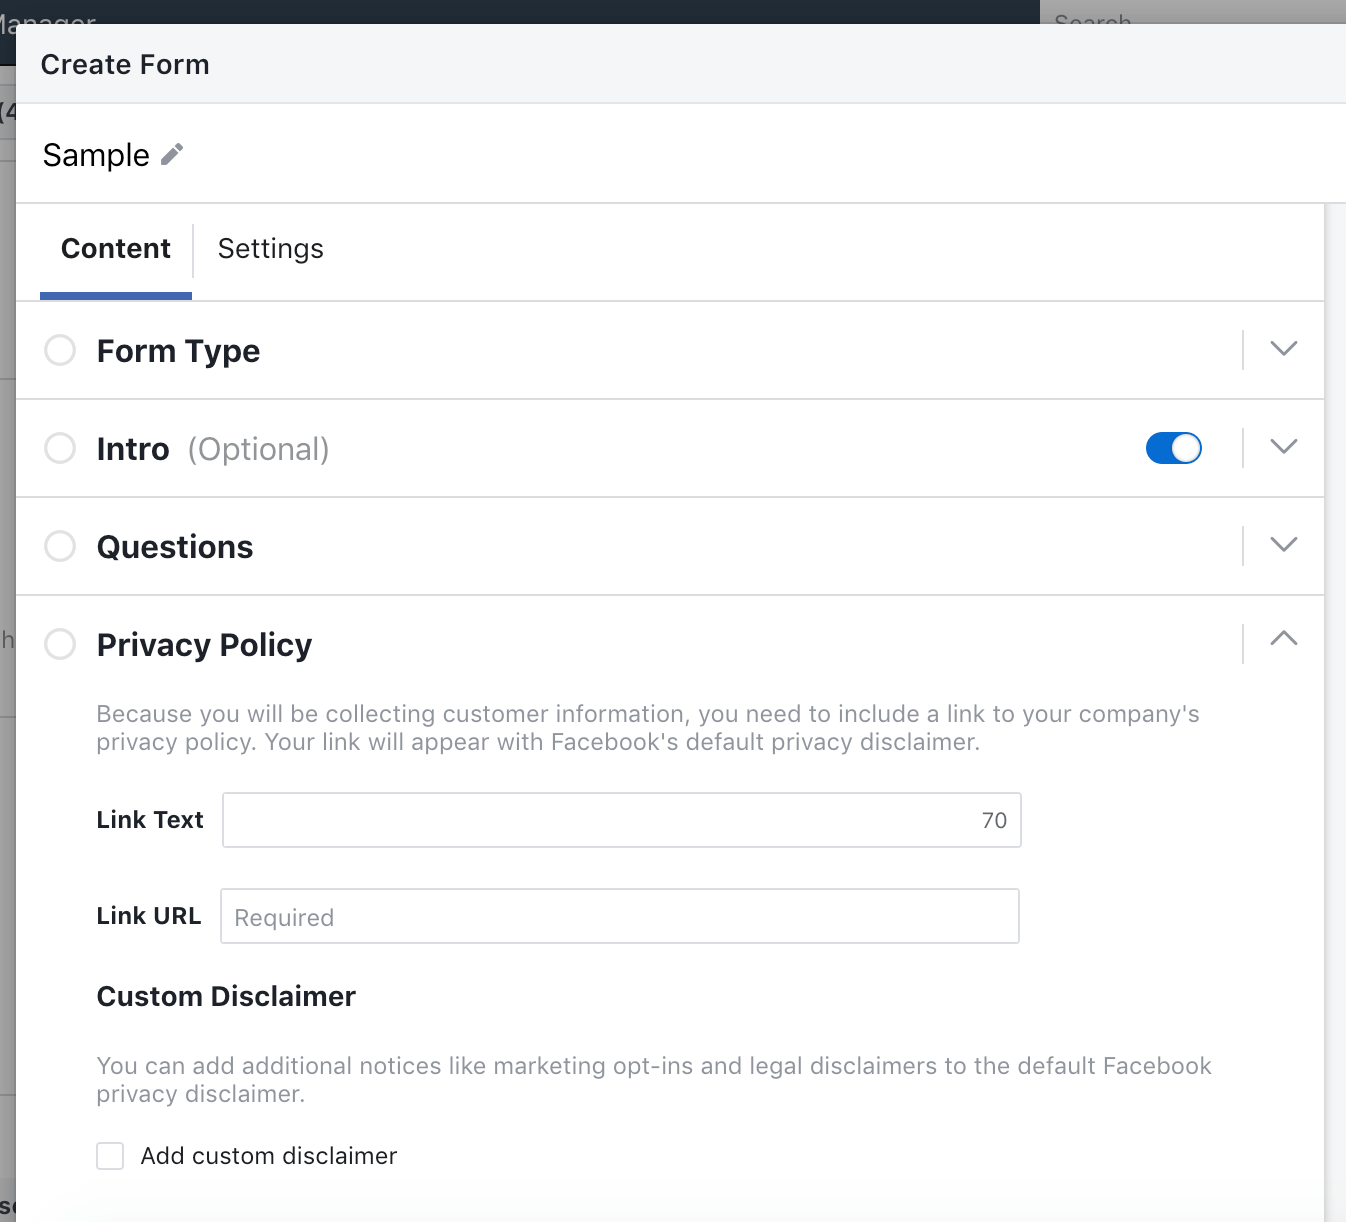Click the Privacy Policy section circle indicator
The width and height of the screenshot is (1346, 1222).
[60, 644]
